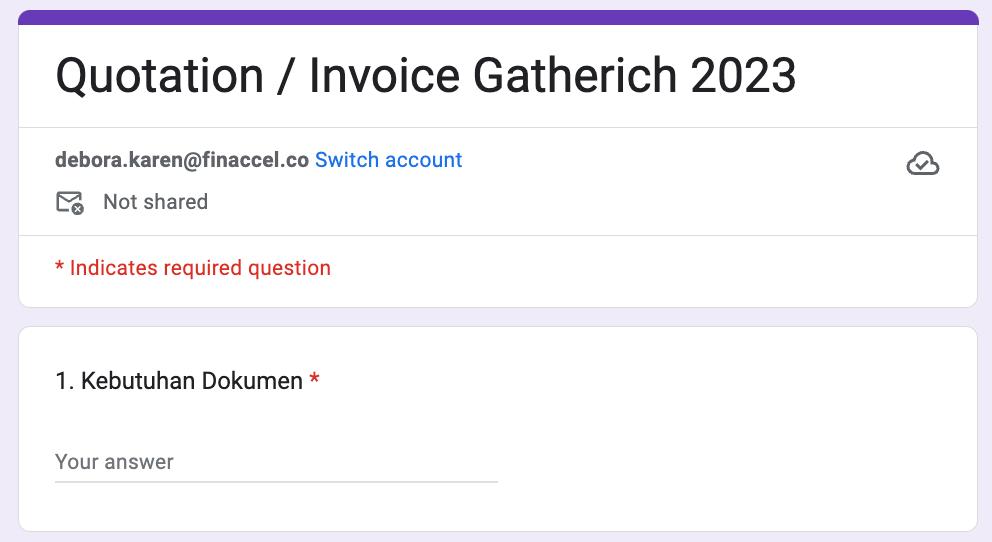The width and height of the screenshot is (992, 542).
Task: Click the cloud draft-saved status icon
Action: (x=922, y=164)
